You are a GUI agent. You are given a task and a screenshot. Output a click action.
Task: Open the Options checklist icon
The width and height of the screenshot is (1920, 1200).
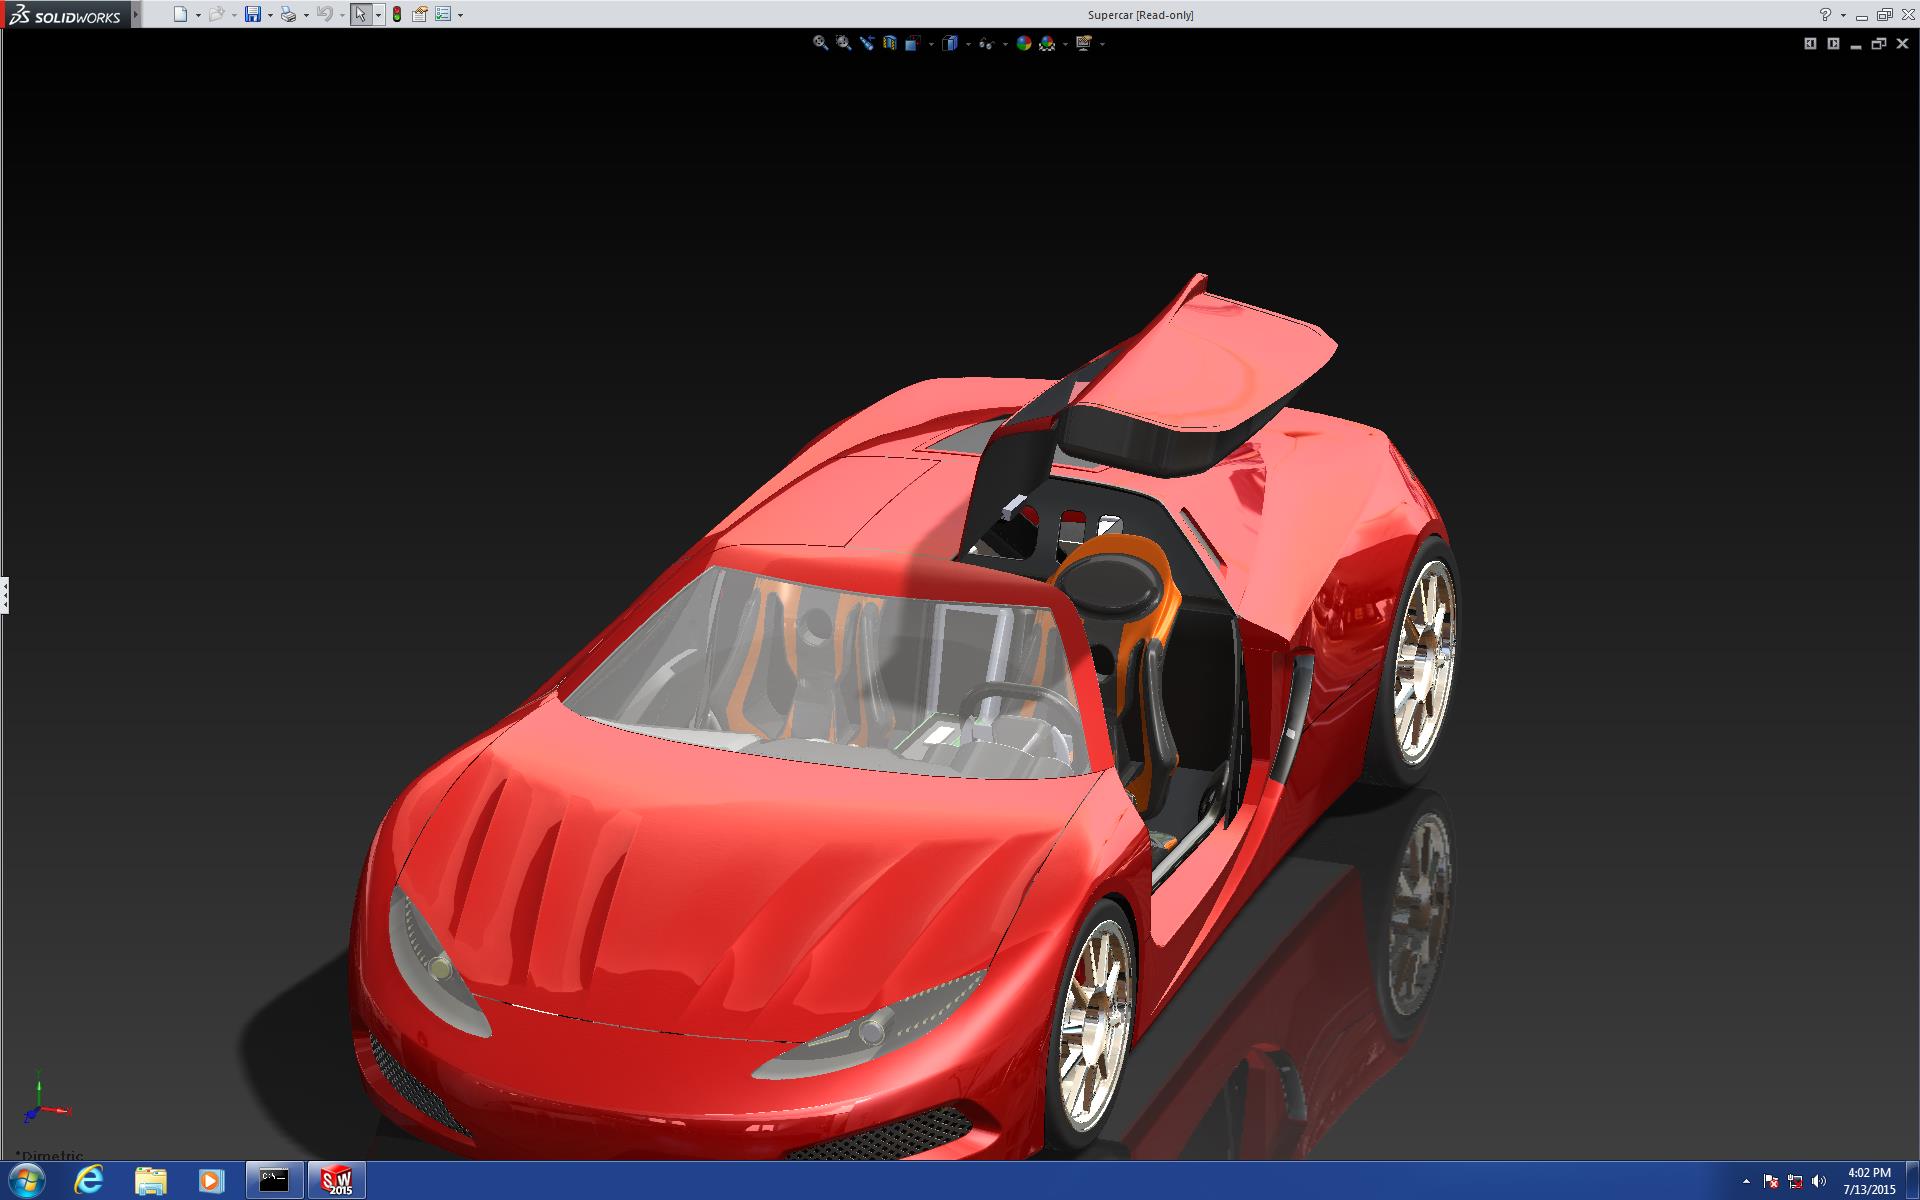point(443,14)
